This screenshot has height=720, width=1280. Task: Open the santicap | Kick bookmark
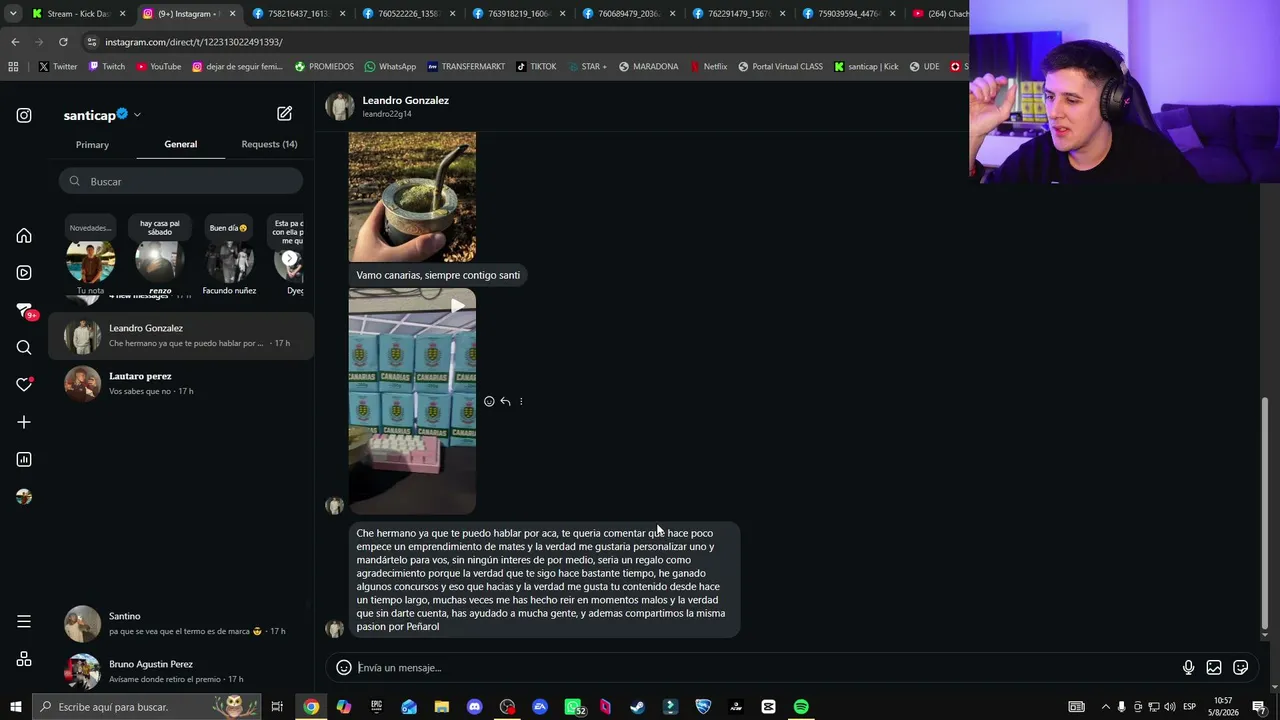pyautogui.click(x=868, y=67)
